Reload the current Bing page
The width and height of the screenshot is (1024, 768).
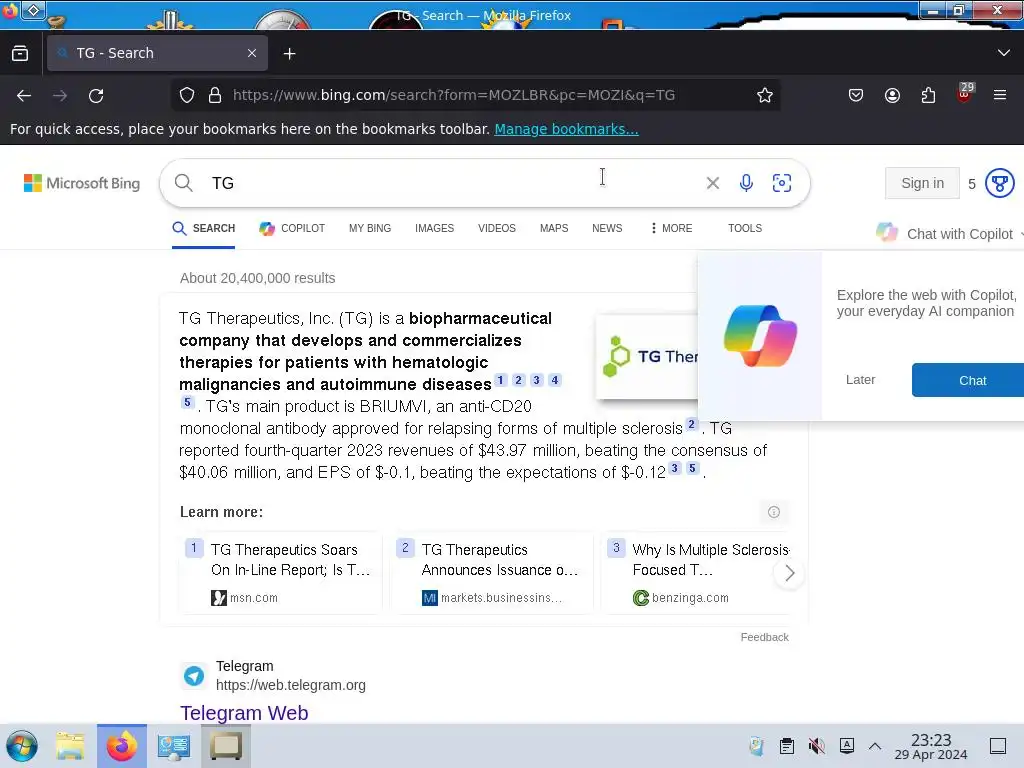pos(96,95)
